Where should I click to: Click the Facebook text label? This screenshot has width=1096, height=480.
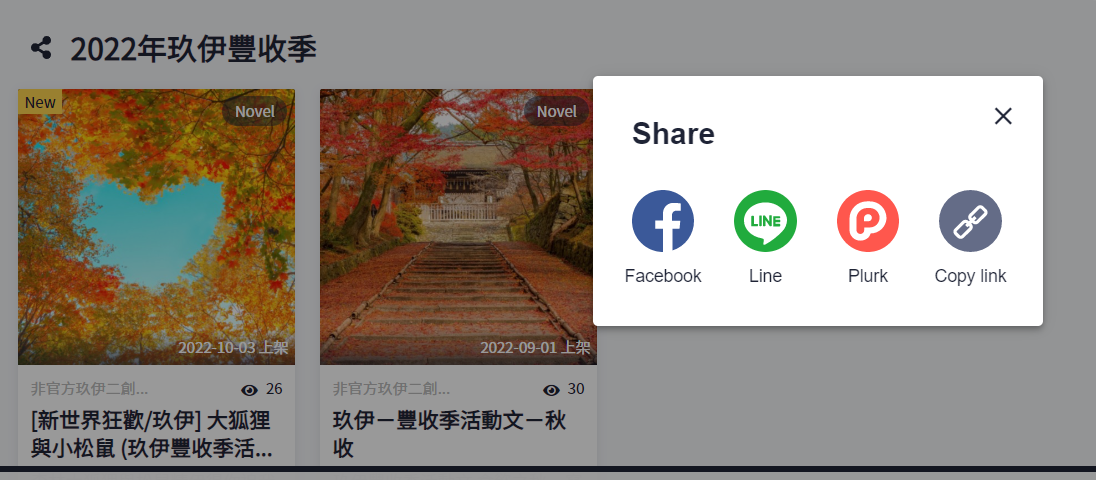663,276
